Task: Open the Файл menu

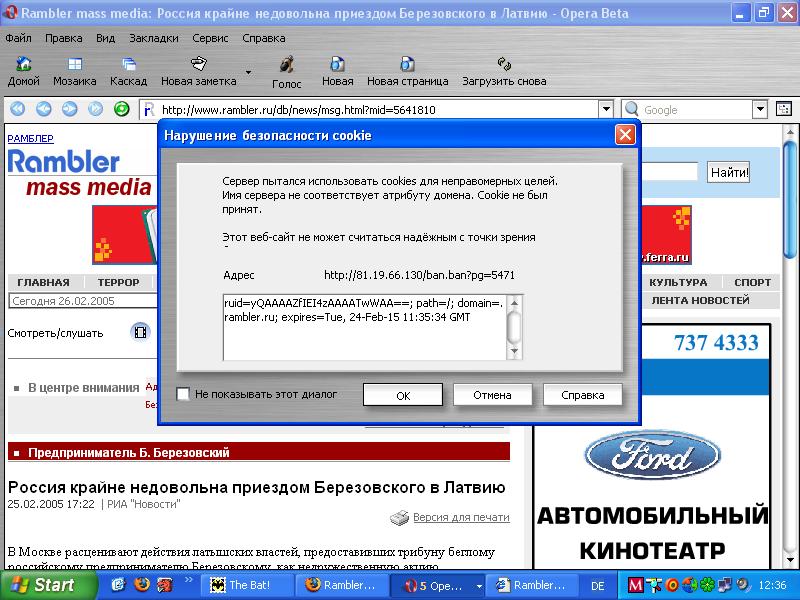Action: tap(18, 38)
